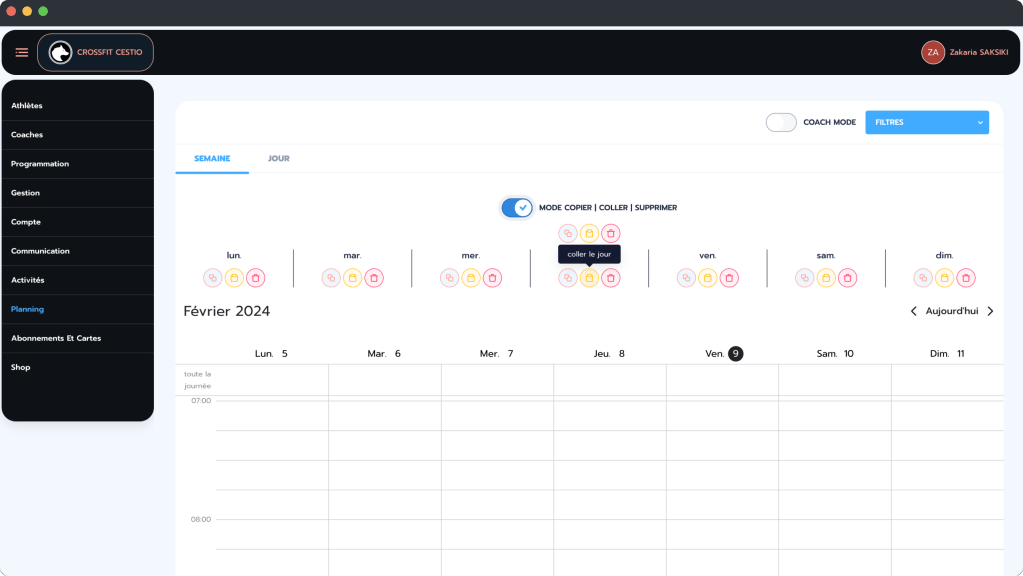The width and height of the screenshot is (1023, 576).
Task: Click the copy icon under lun.
Action: click(213, 278)
